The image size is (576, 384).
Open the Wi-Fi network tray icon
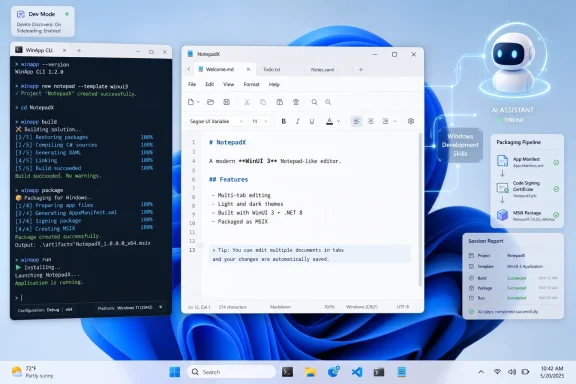[497, 372]
